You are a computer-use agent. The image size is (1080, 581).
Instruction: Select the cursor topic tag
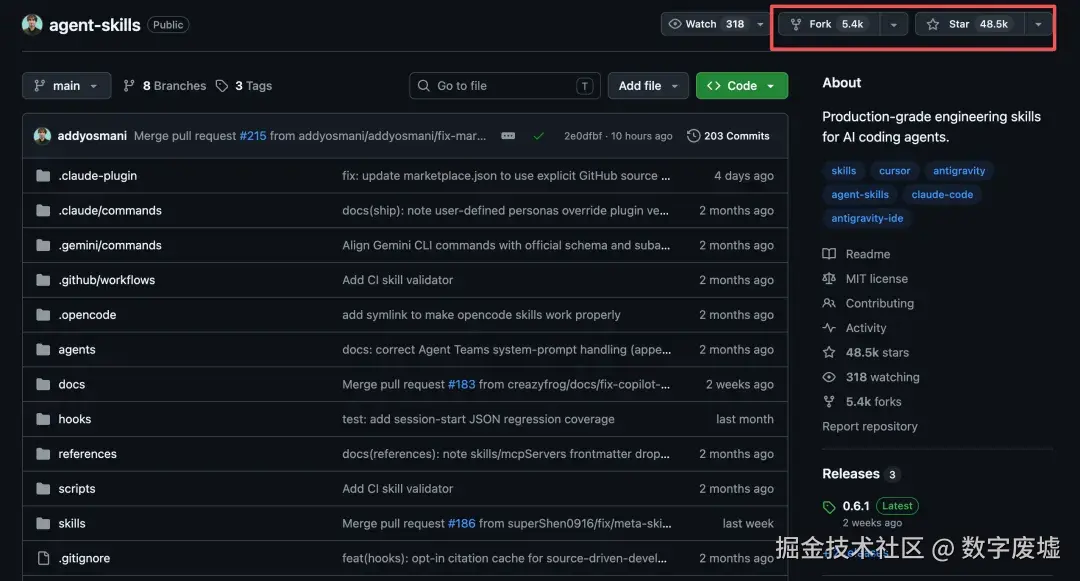tap(895, 171)
